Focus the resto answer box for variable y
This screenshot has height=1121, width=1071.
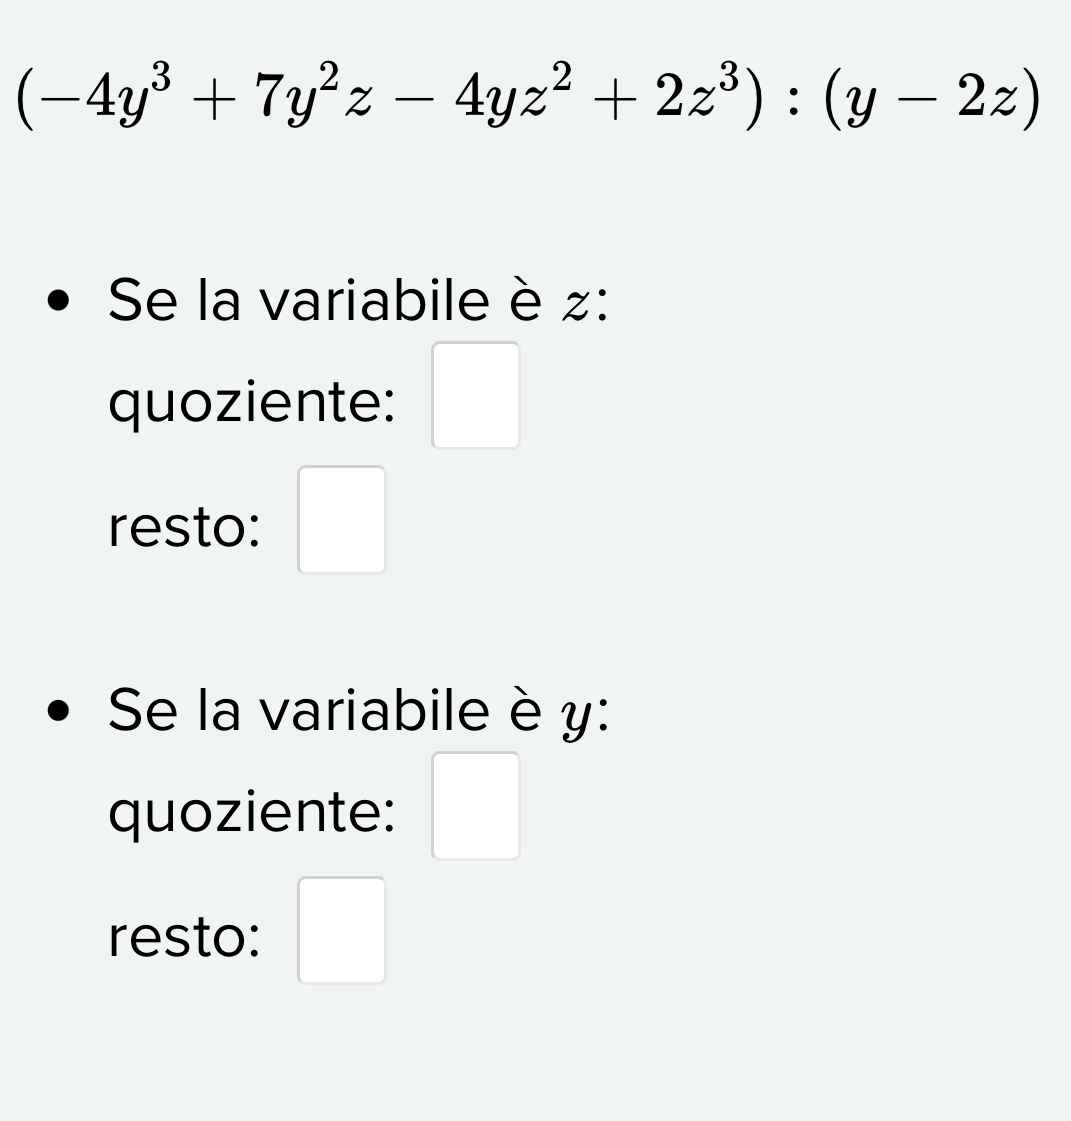[342, 930]
